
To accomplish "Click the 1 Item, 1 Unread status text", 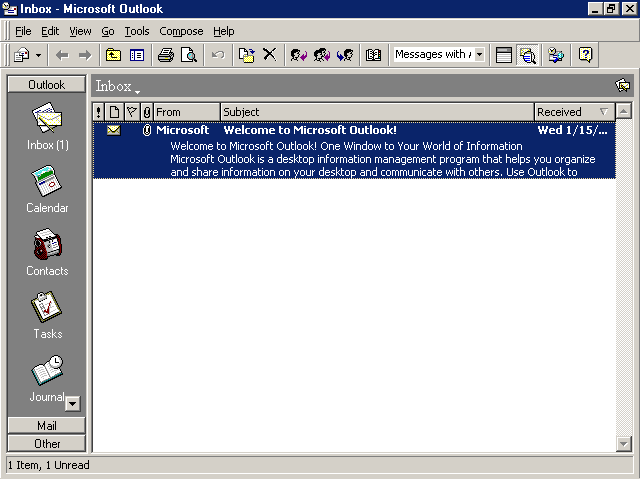I will coord(49,465).
